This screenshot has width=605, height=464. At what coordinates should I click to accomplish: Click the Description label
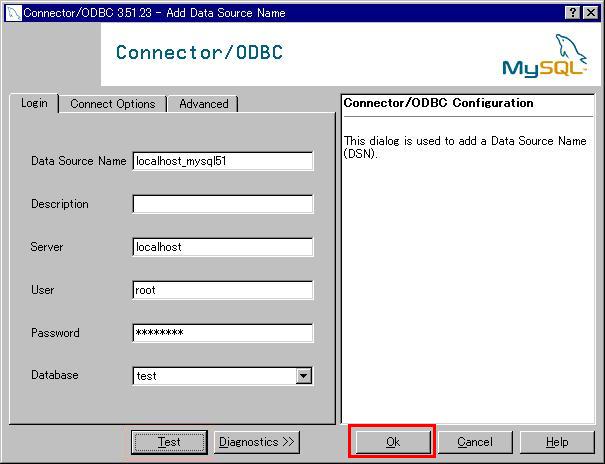point(60,204)
